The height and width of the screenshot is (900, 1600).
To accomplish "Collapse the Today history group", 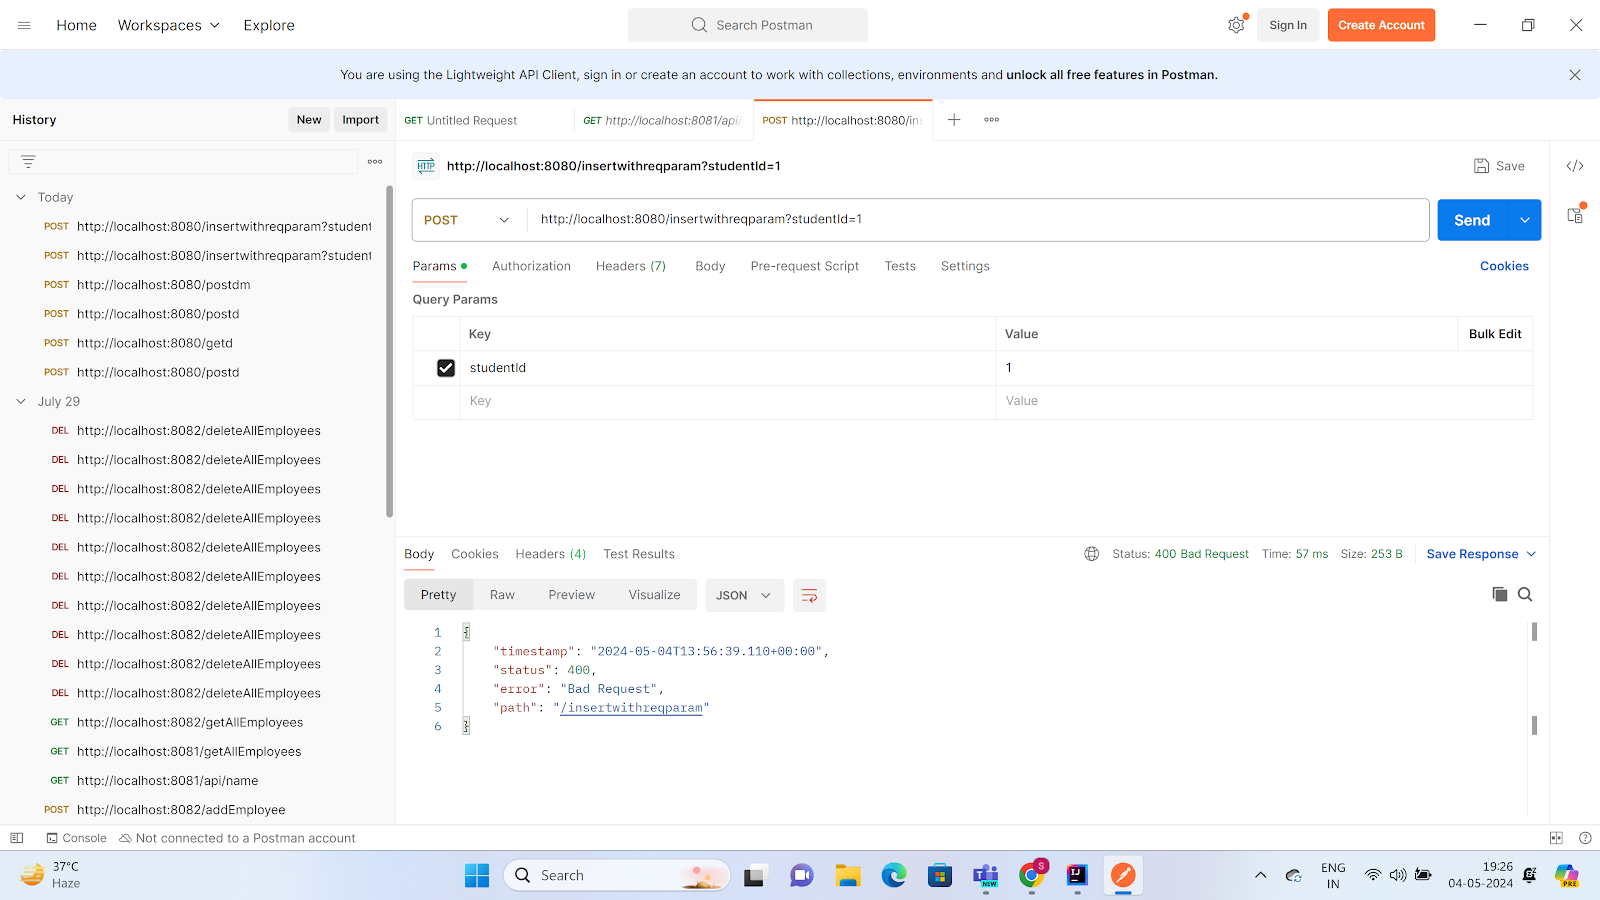I will [21, 197].
